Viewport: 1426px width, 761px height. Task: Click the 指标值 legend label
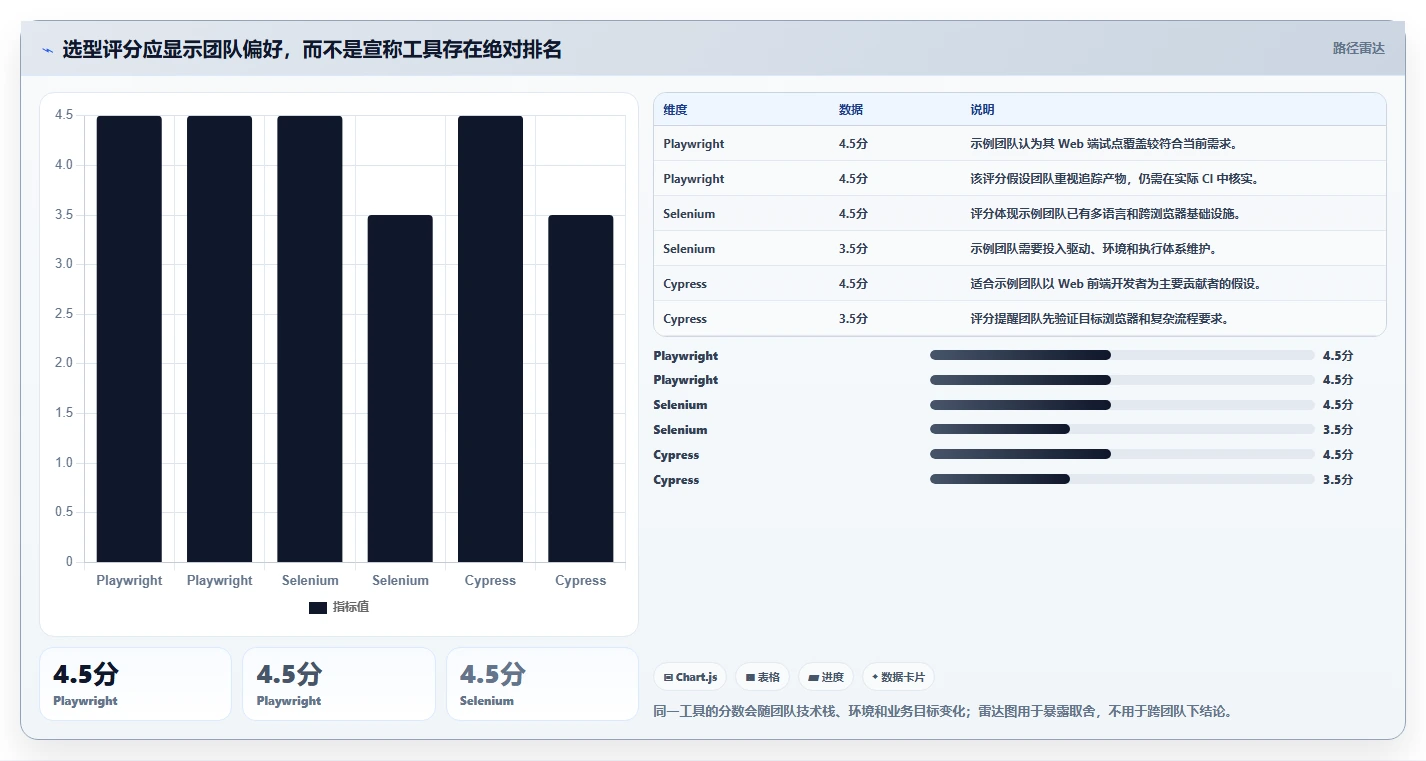point(351,607)
